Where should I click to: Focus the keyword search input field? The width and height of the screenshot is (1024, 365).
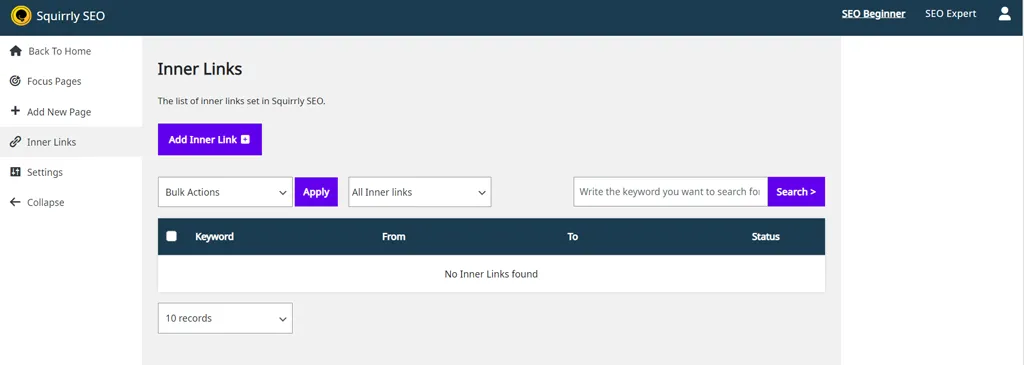pos(671,192)
